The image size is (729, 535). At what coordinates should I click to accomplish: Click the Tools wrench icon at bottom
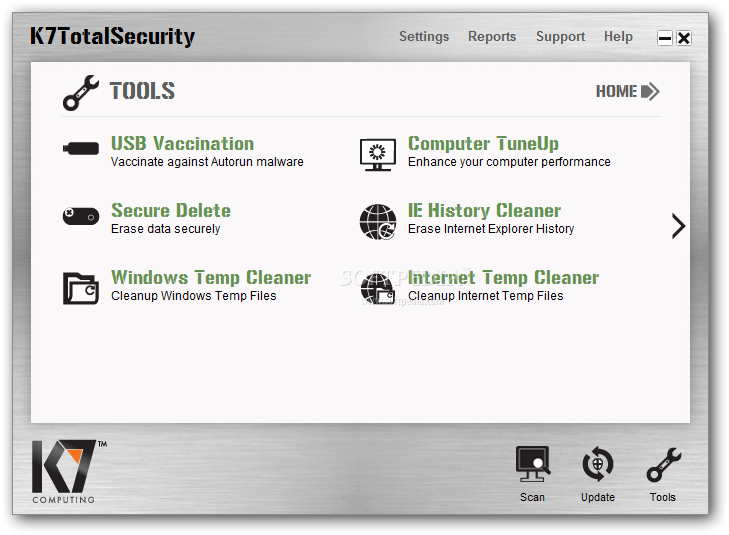point(663,464)
